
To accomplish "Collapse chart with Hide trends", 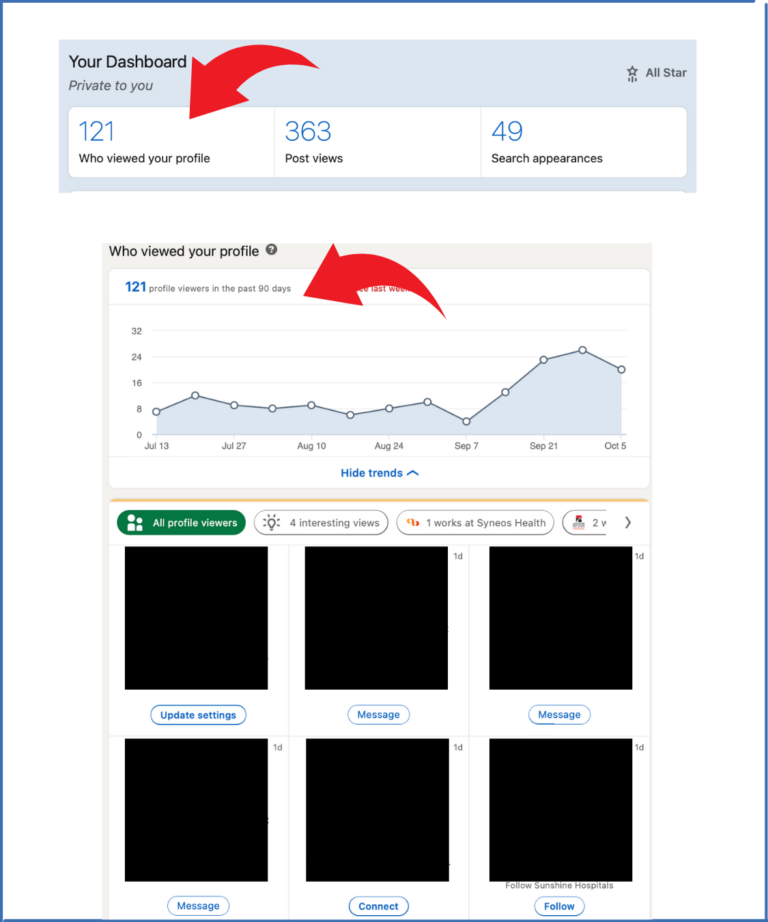I will click(379, 473).
